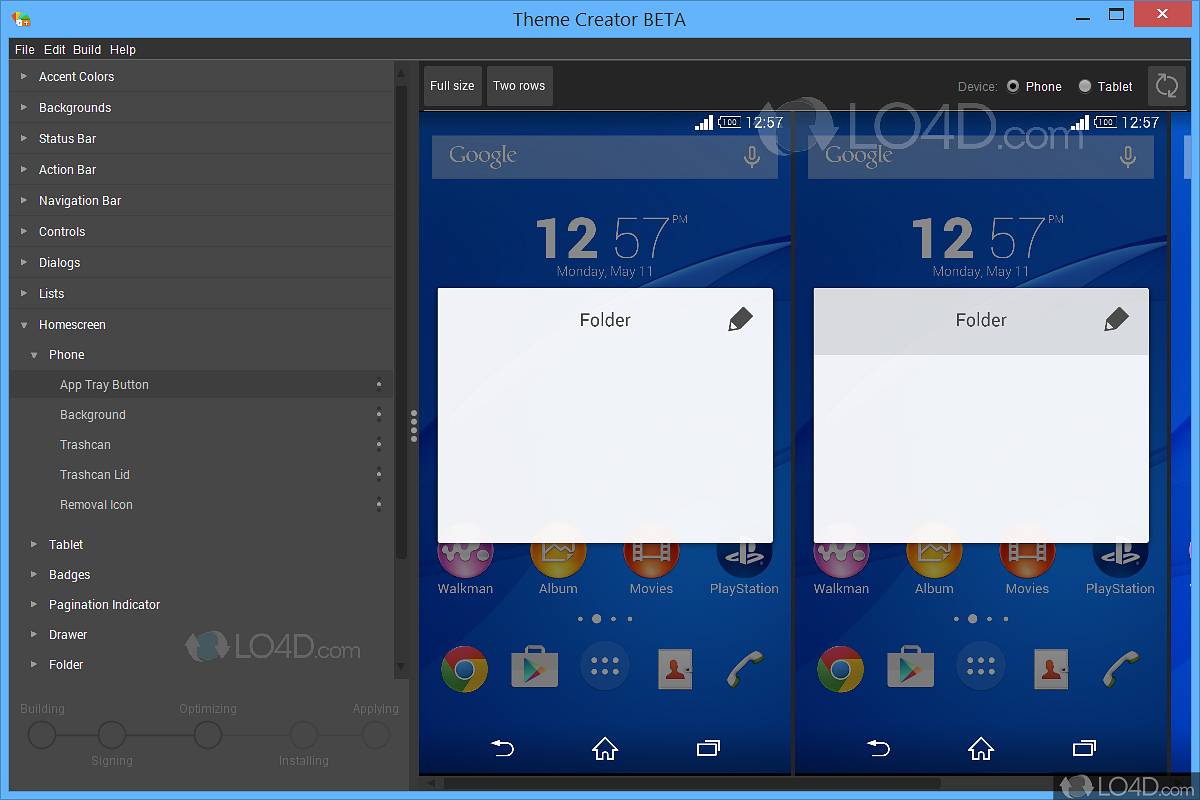Open Chrome from the preview dock
Image resolution: width=1200 pixels, height=800 pixels.
(x=465, y=668)
